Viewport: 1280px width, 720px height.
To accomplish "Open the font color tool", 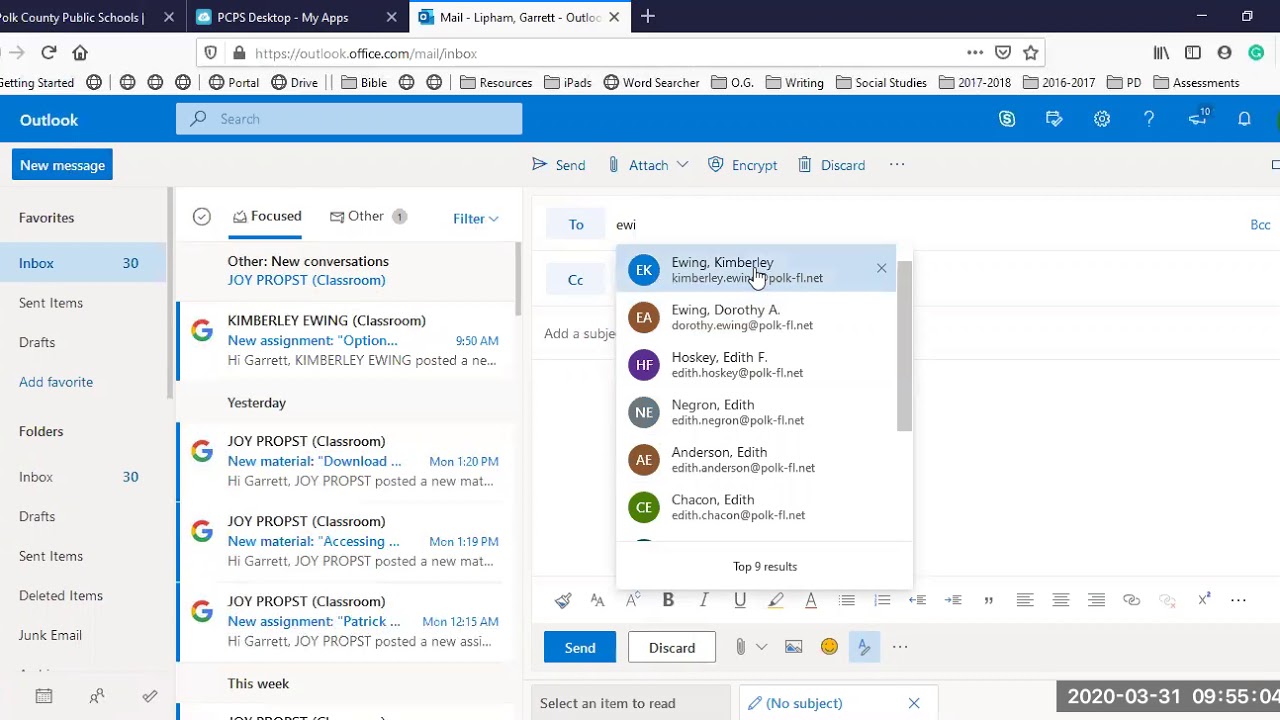I will coord(811,600).
